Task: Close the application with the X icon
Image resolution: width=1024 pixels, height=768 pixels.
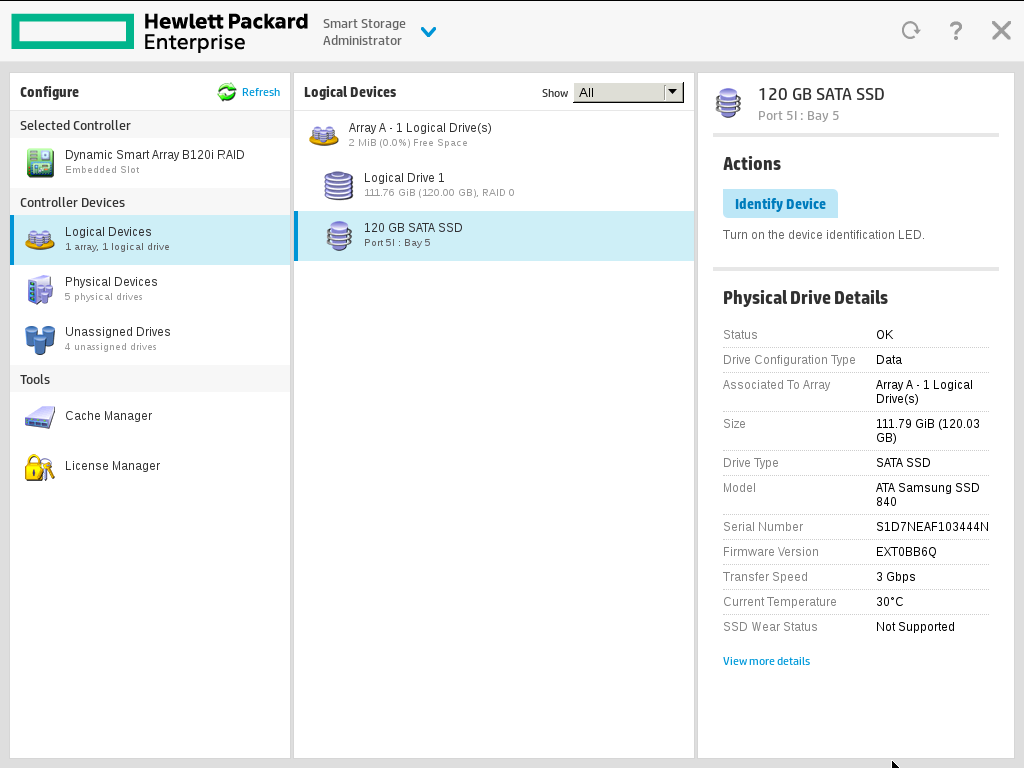Action: click(x=1001, y=30)
